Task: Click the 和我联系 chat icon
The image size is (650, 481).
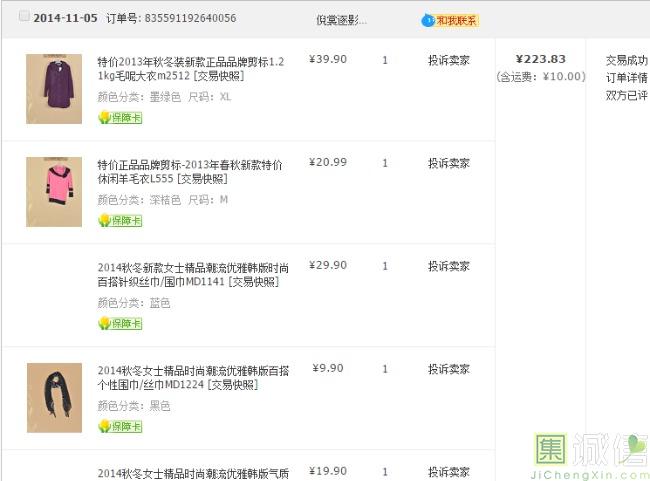Action: (450, 20)
